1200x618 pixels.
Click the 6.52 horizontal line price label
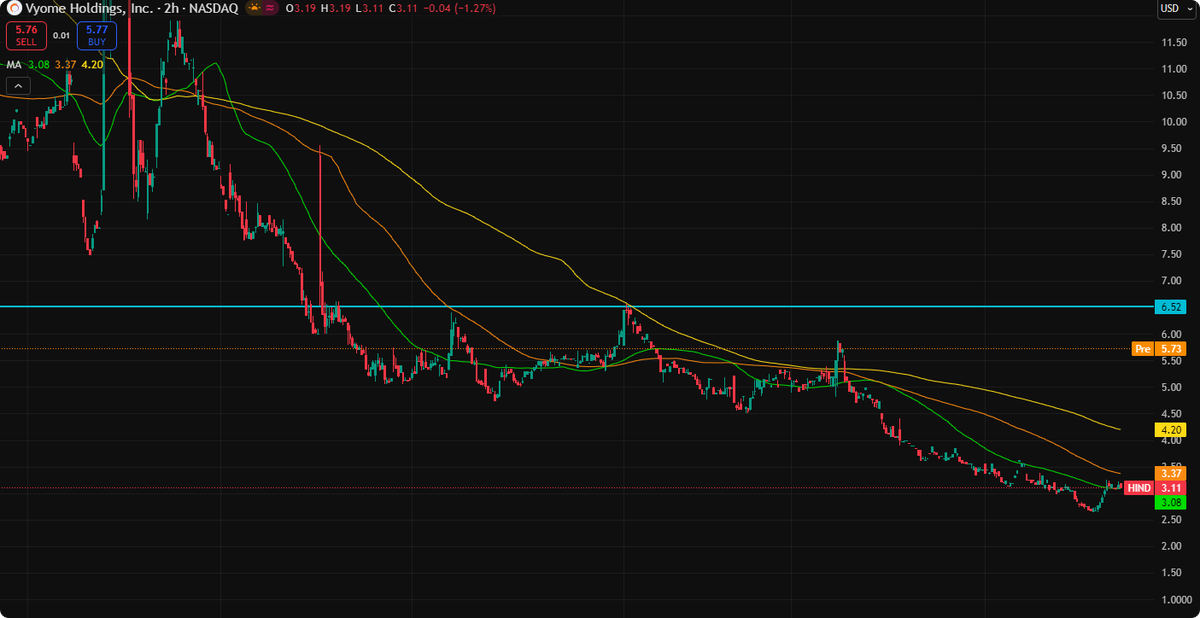[1170, 307]
